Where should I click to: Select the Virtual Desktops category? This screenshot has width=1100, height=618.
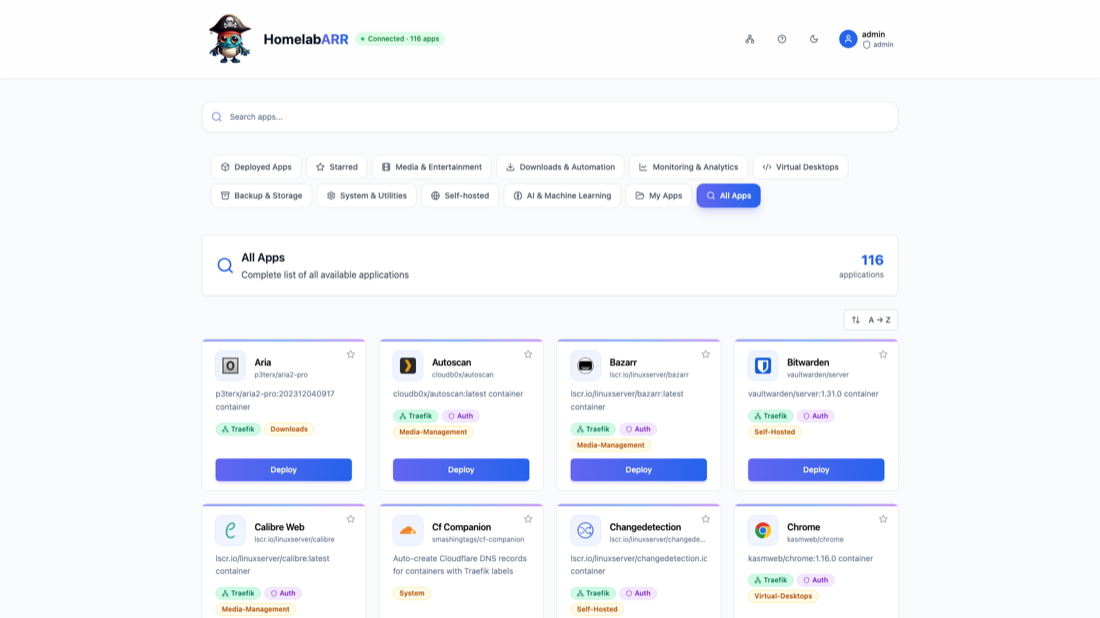click(800, 167)
